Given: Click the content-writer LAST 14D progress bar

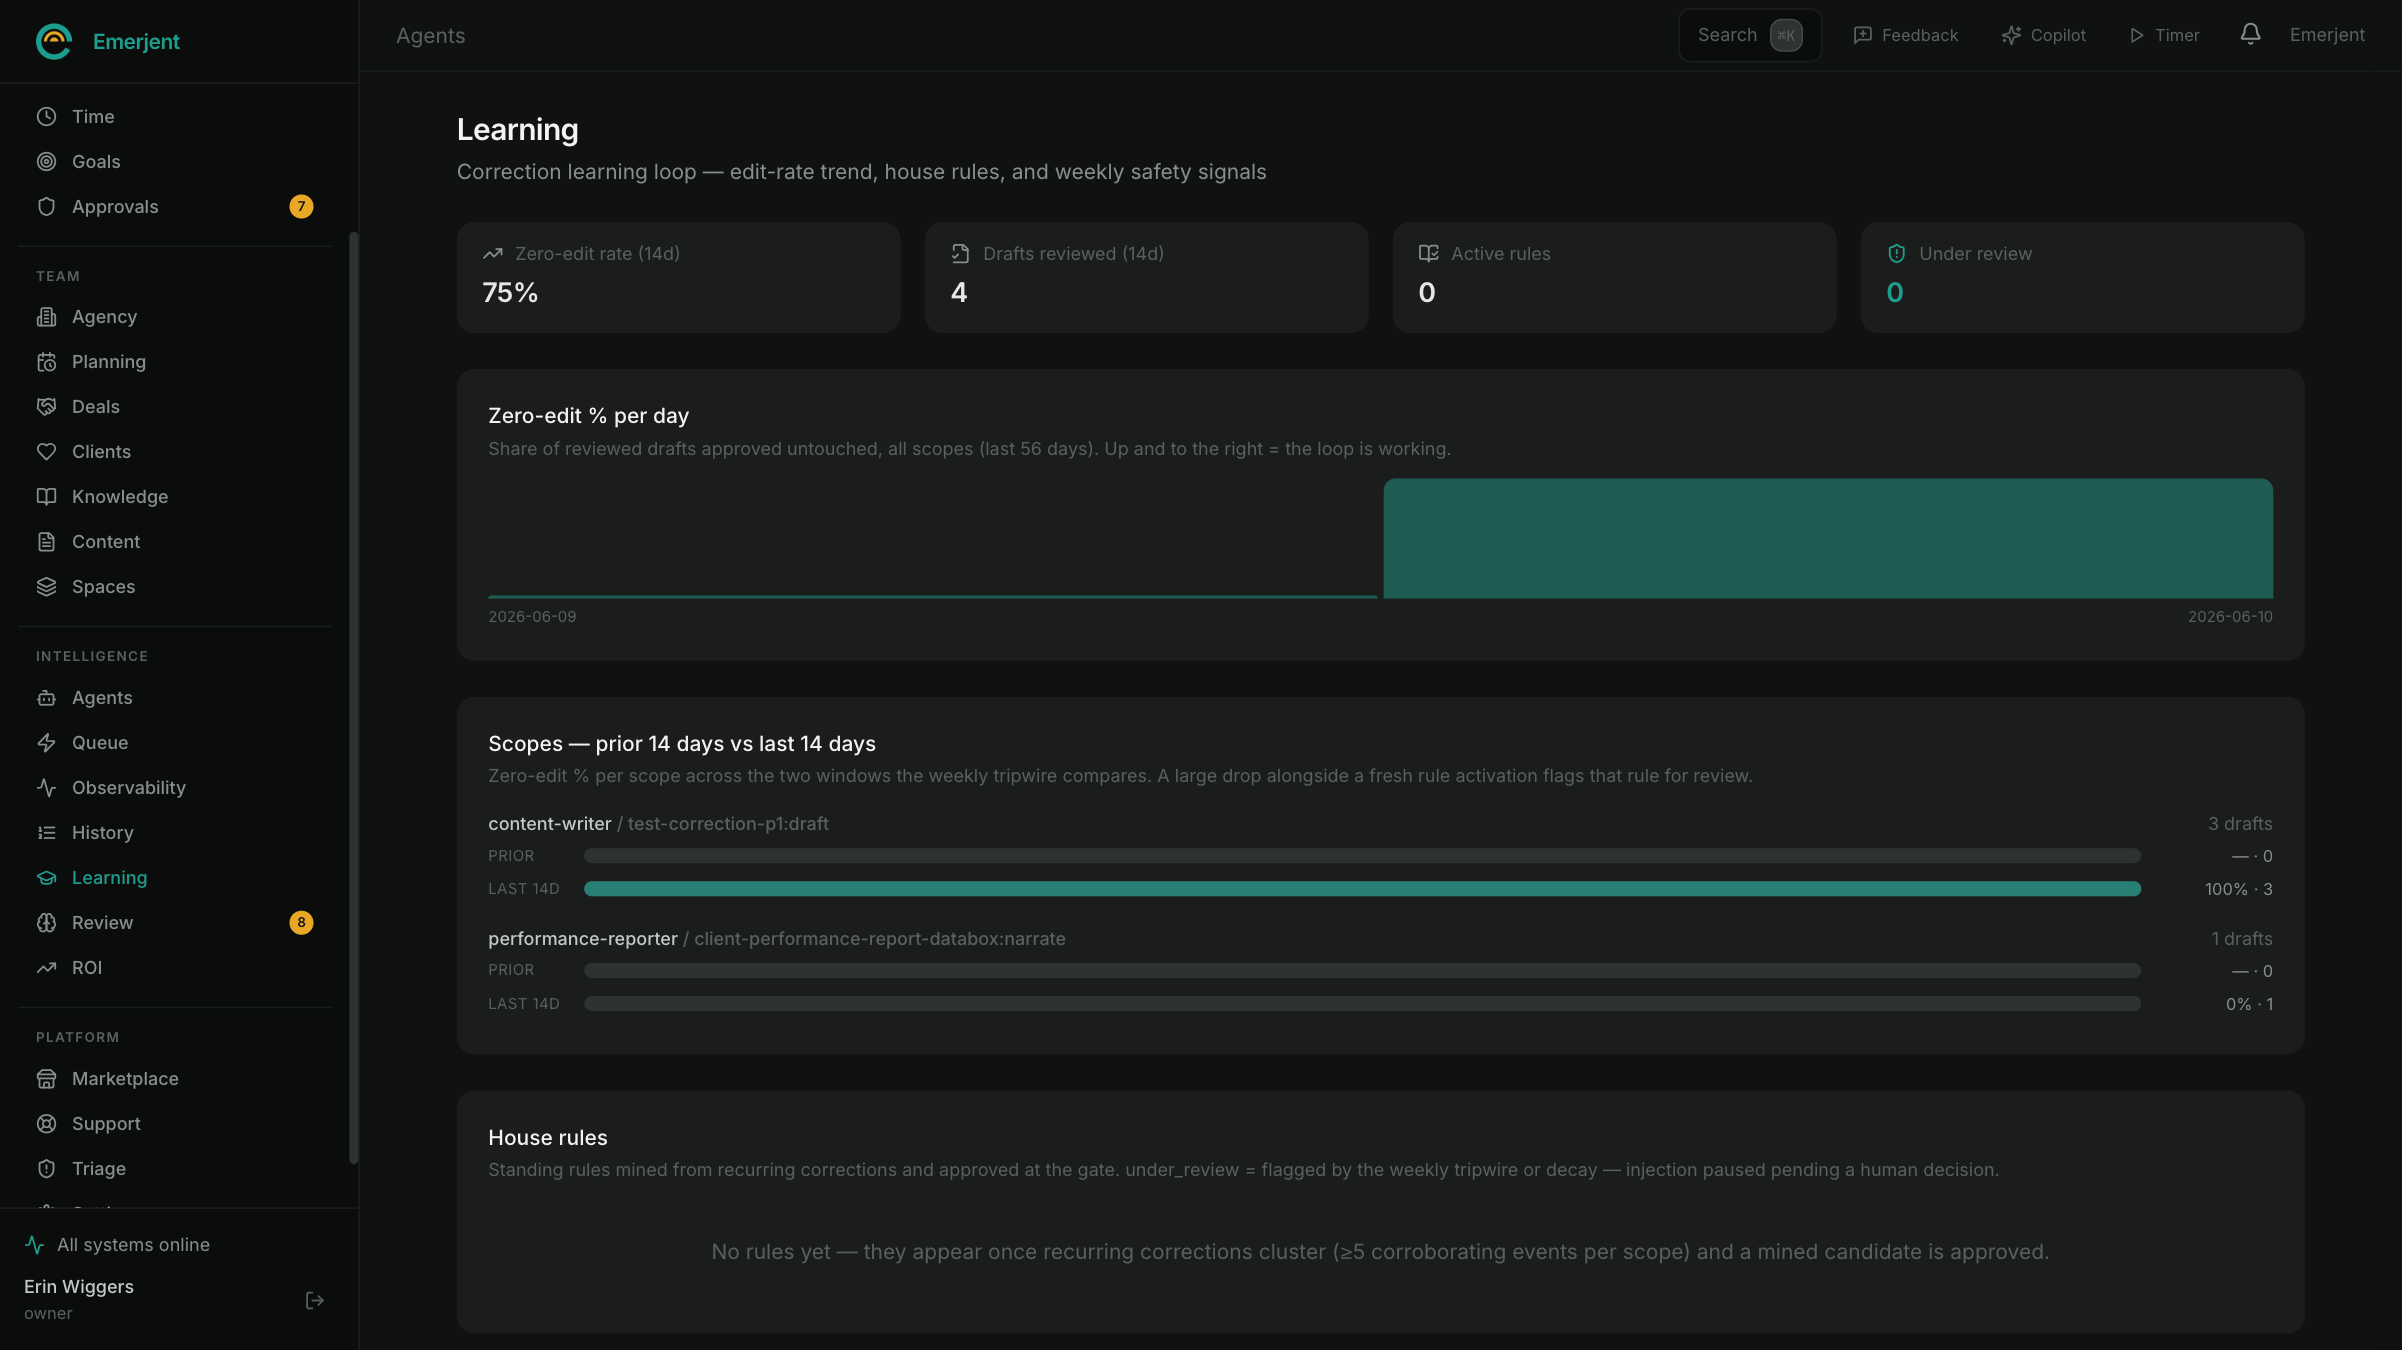Looking at the screenshot, I should click(1362, 888).
